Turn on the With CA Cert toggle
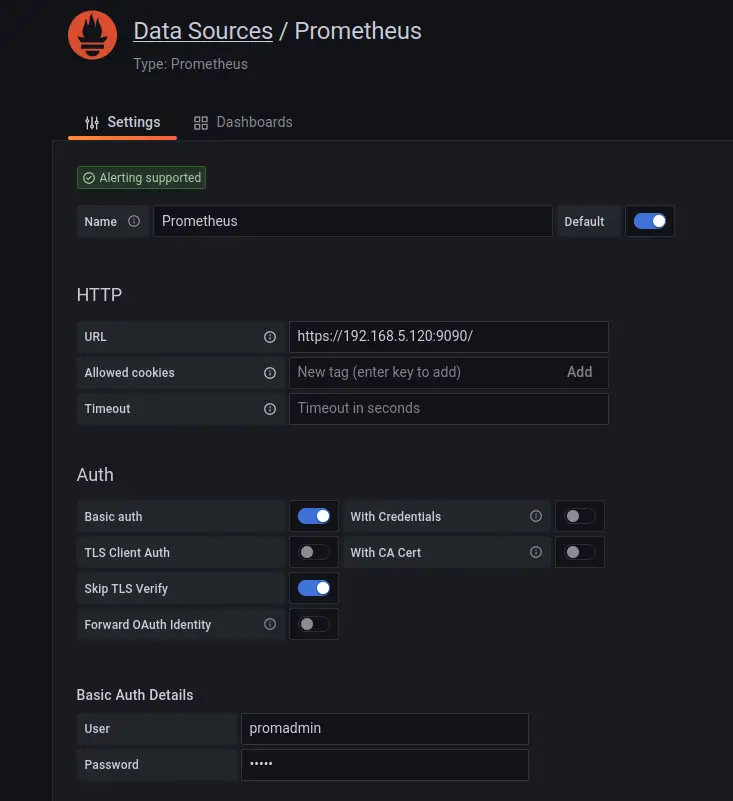 580,552
